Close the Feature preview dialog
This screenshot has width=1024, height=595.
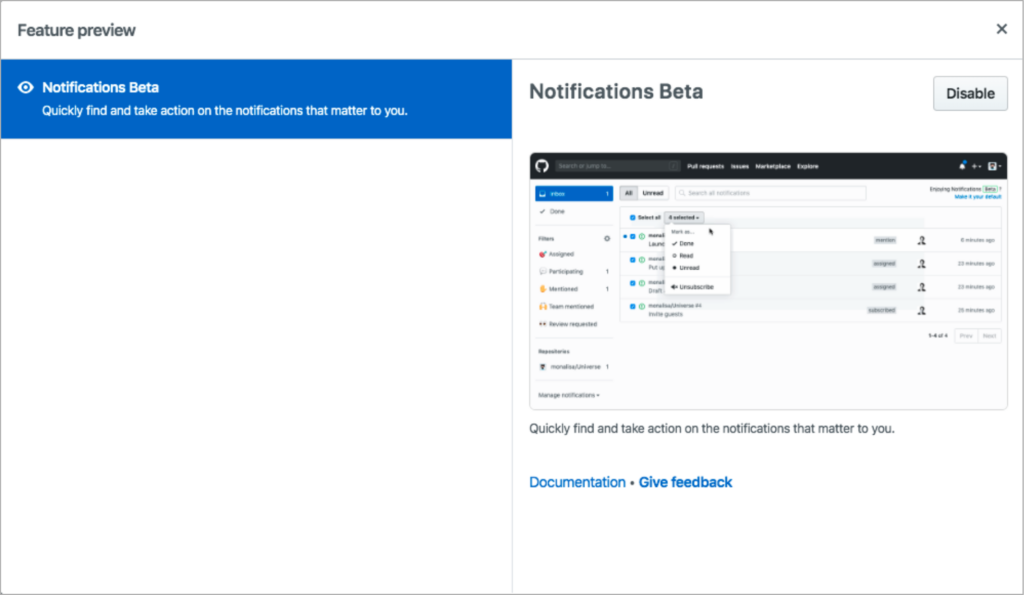pyautogui.click(x=1001, y=29)
